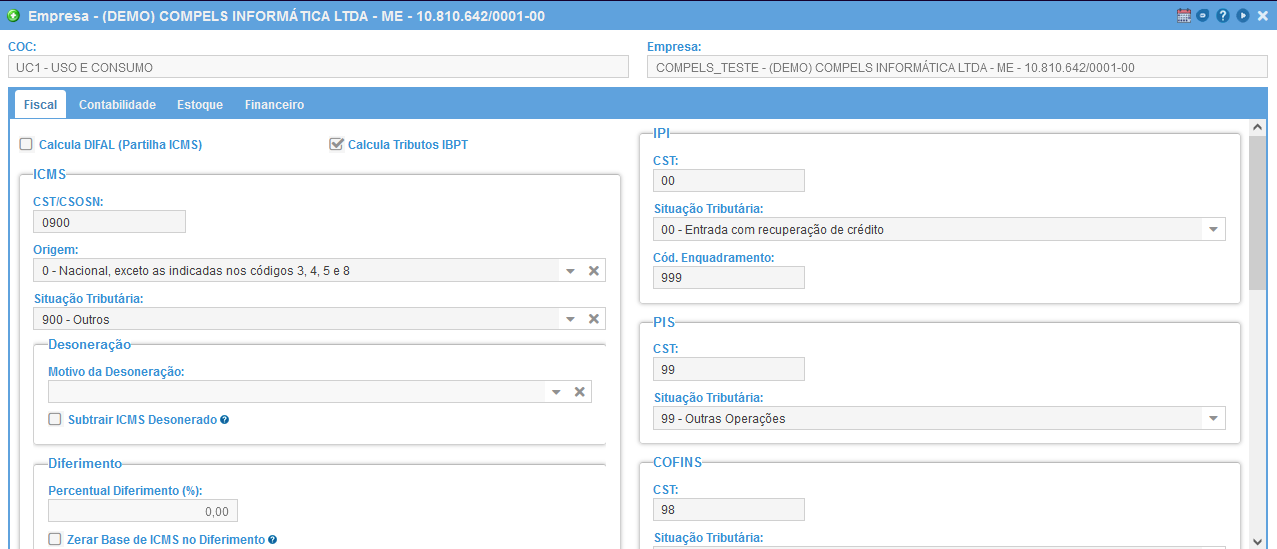The height and width of the screenshot is (549, 1277).
Task: Click the COC field UC1 - USO E CONSUMO
Action: click(318, 67)
